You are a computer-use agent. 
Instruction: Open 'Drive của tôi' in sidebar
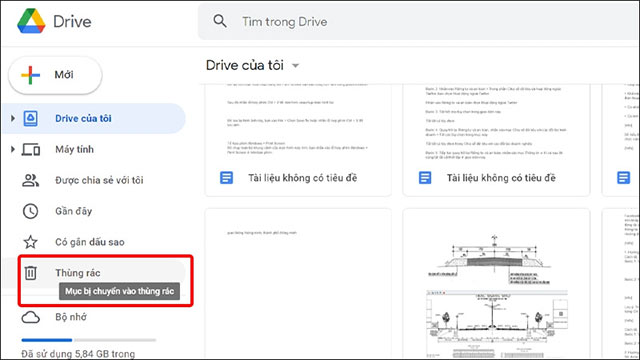click(94, 118)
